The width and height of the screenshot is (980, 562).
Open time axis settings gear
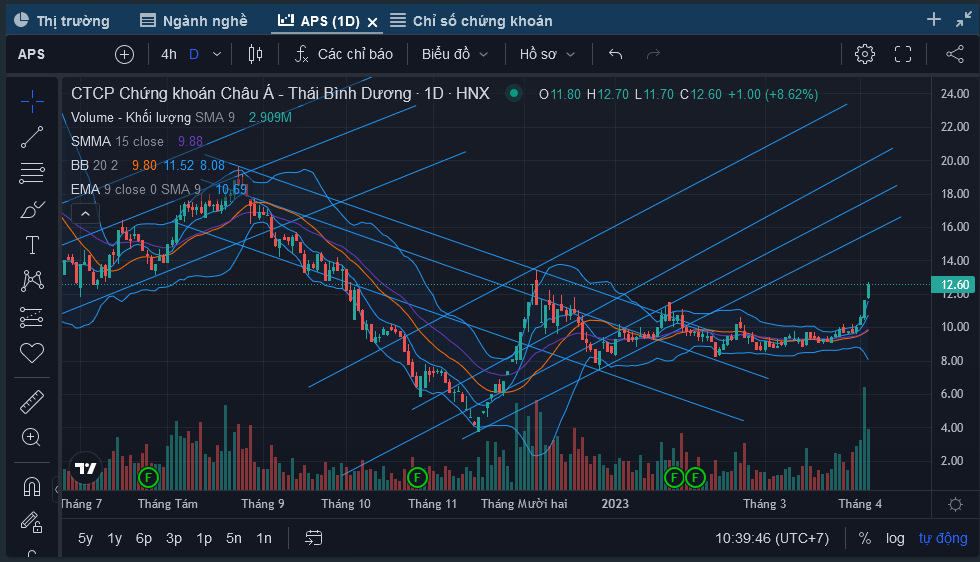tap(955, 504)
